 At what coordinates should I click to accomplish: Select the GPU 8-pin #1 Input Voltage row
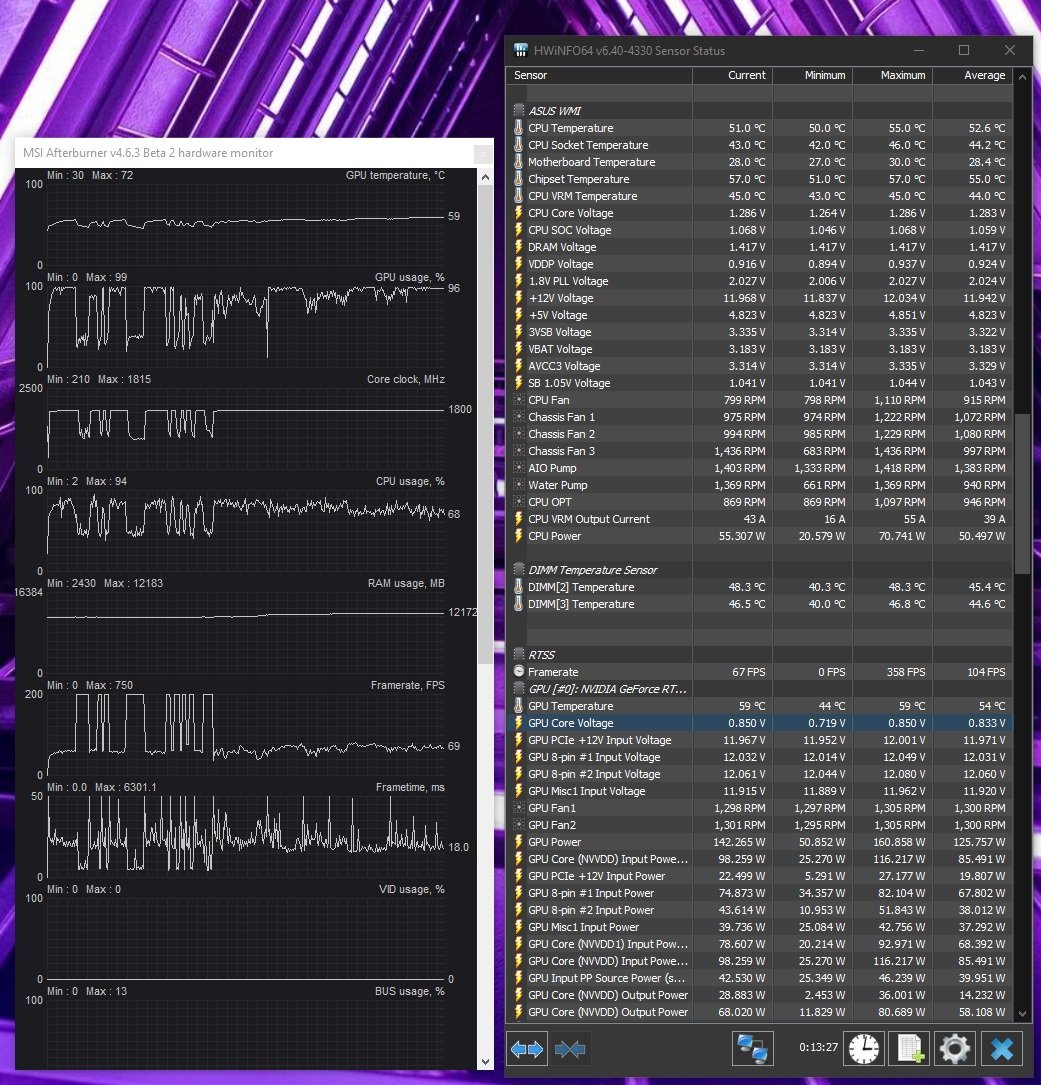759,756
